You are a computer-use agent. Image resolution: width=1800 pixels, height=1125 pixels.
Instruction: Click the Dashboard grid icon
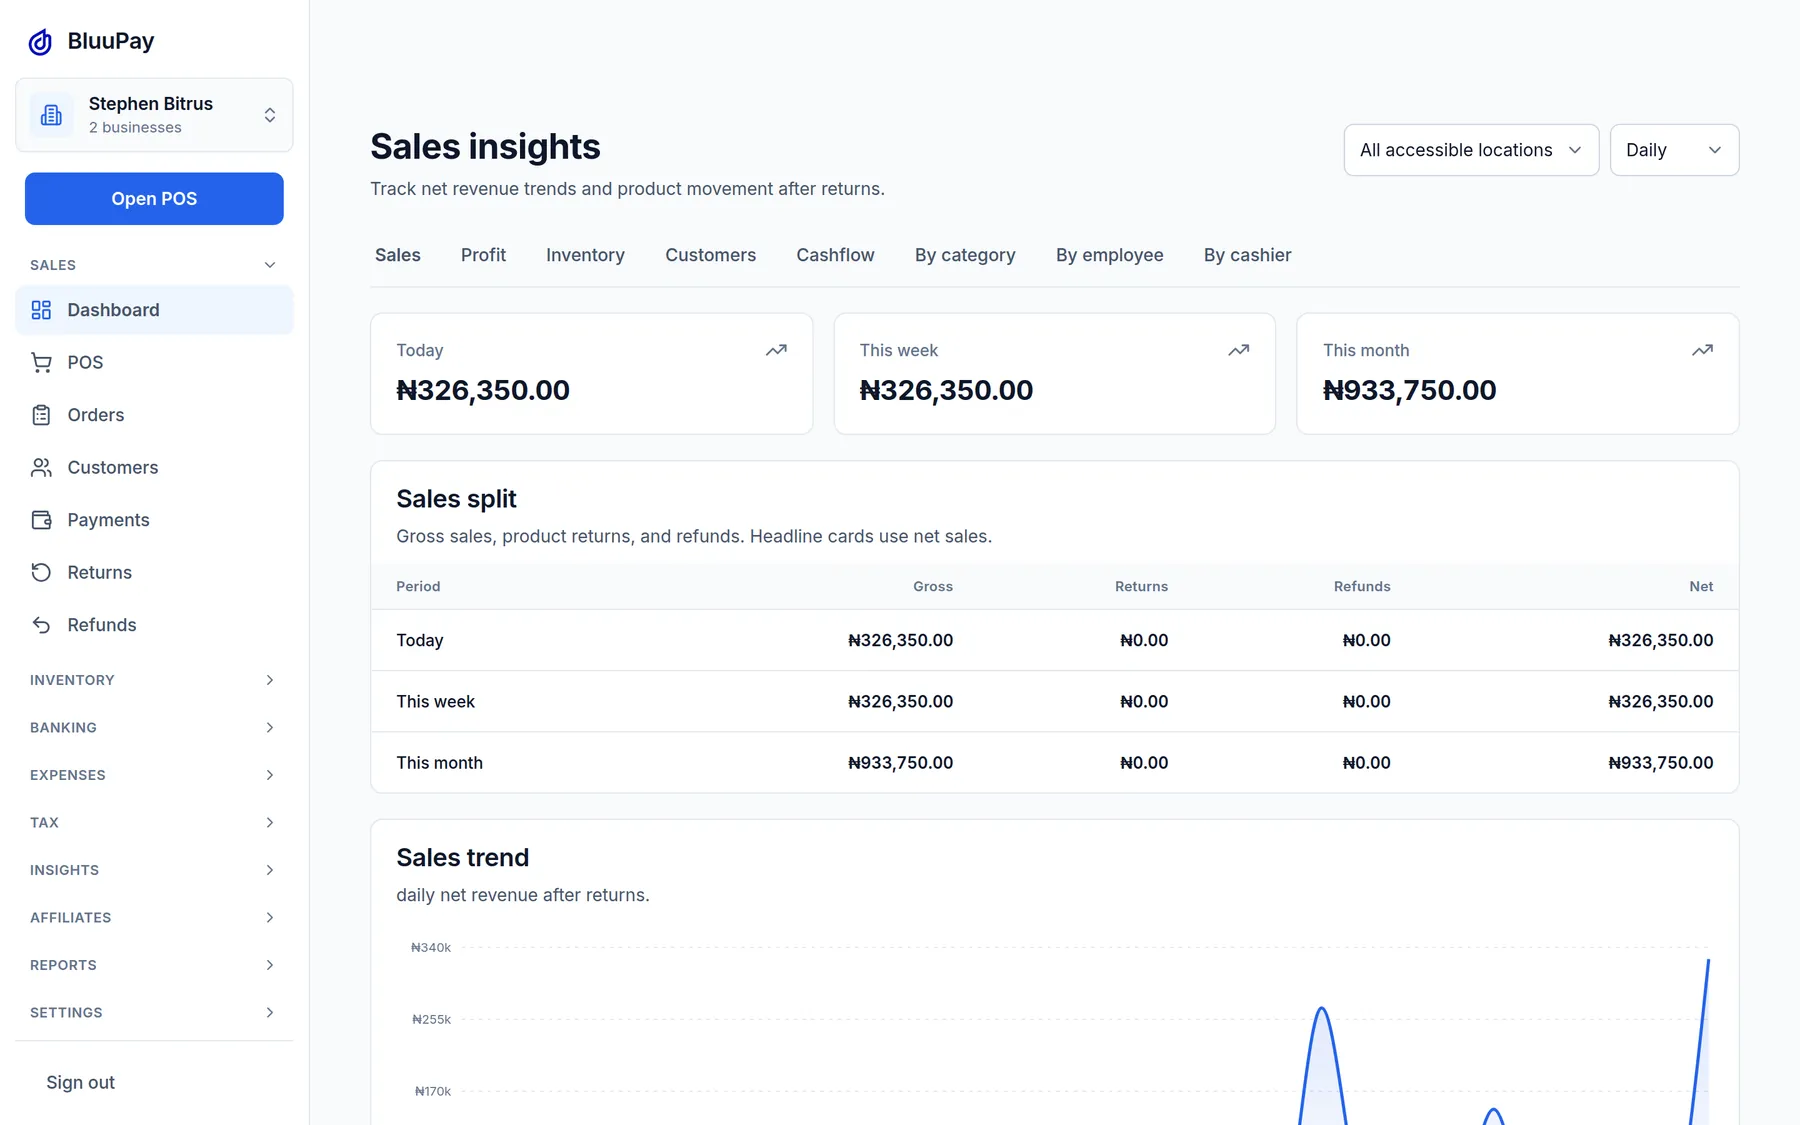(x=41, y=310)
